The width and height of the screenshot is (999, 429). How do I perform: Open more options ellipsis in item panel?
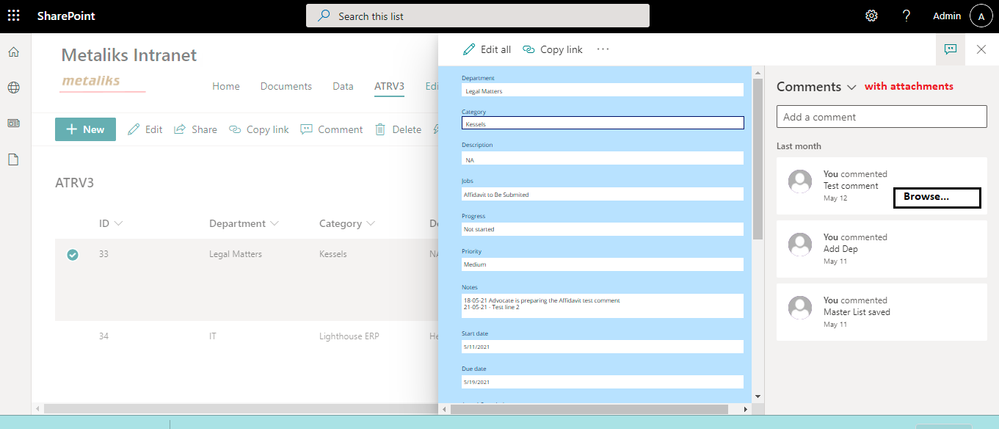[x=603, y=49]
